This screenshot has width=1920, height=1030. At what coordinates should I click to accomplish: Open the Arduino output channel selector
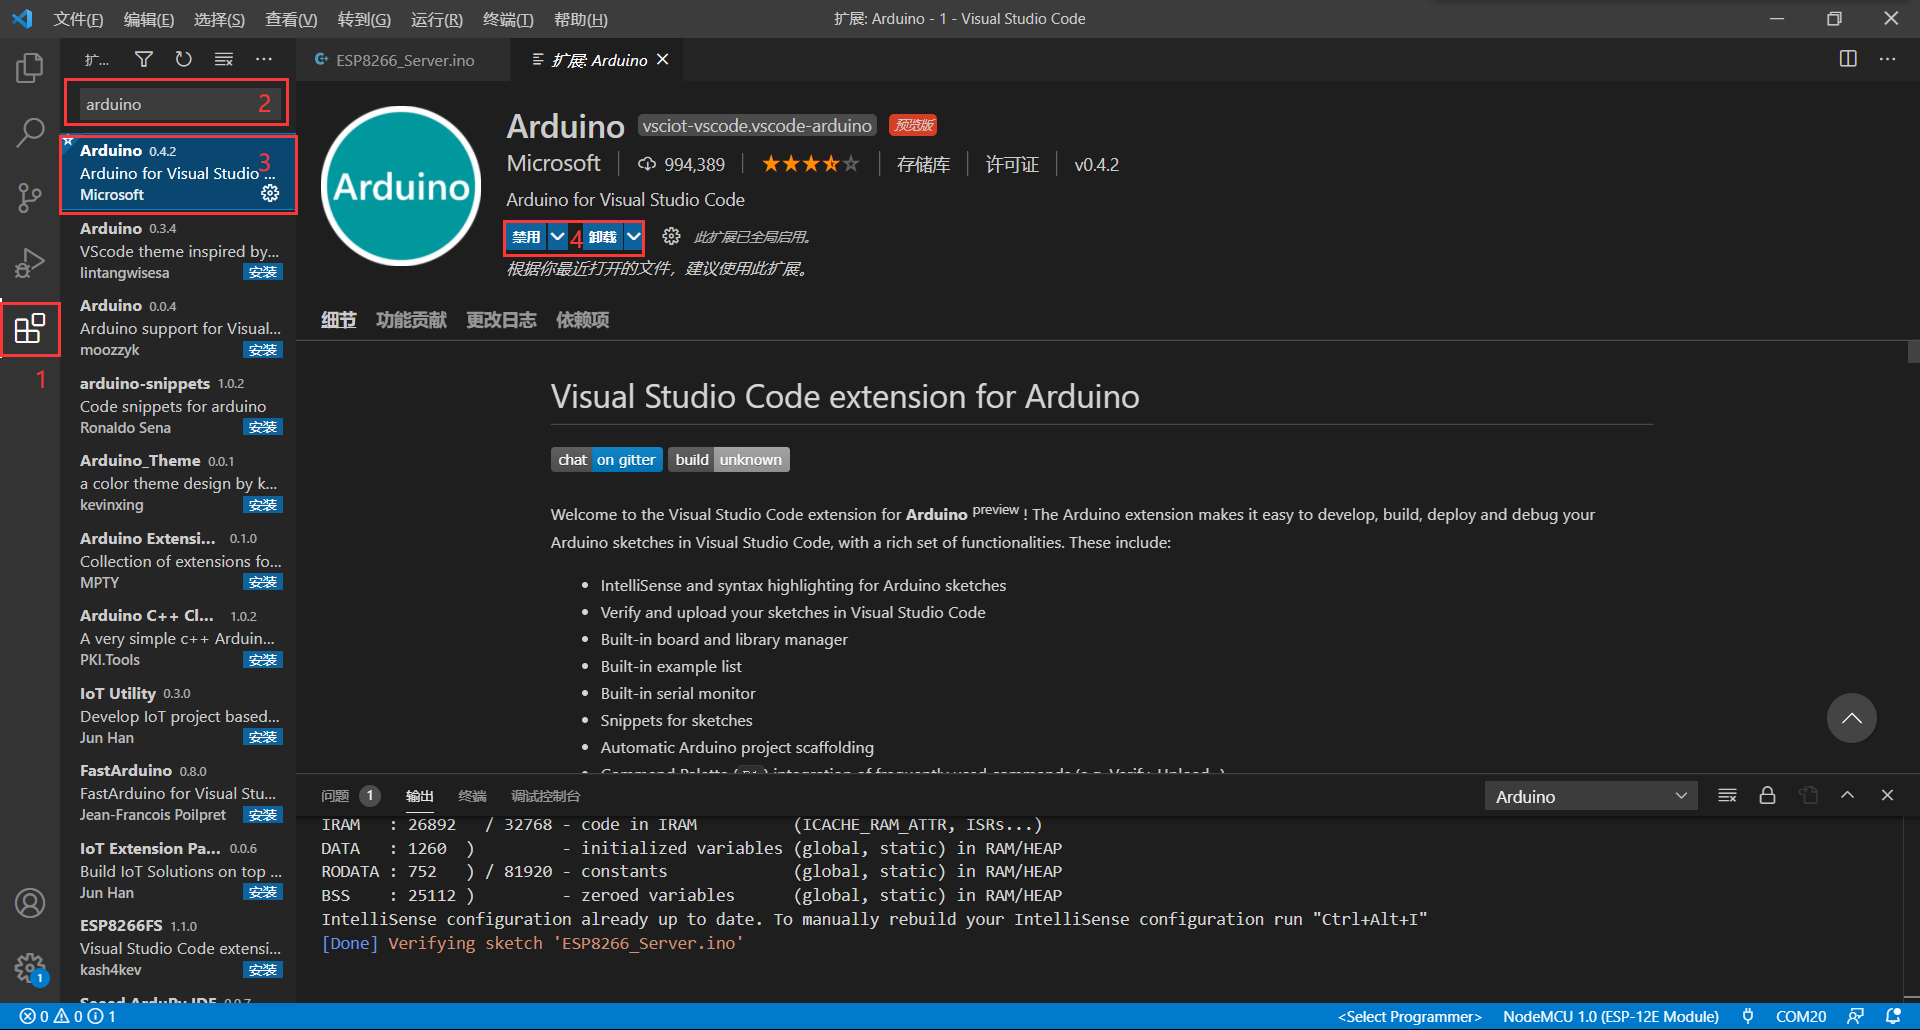point(1590,795)
